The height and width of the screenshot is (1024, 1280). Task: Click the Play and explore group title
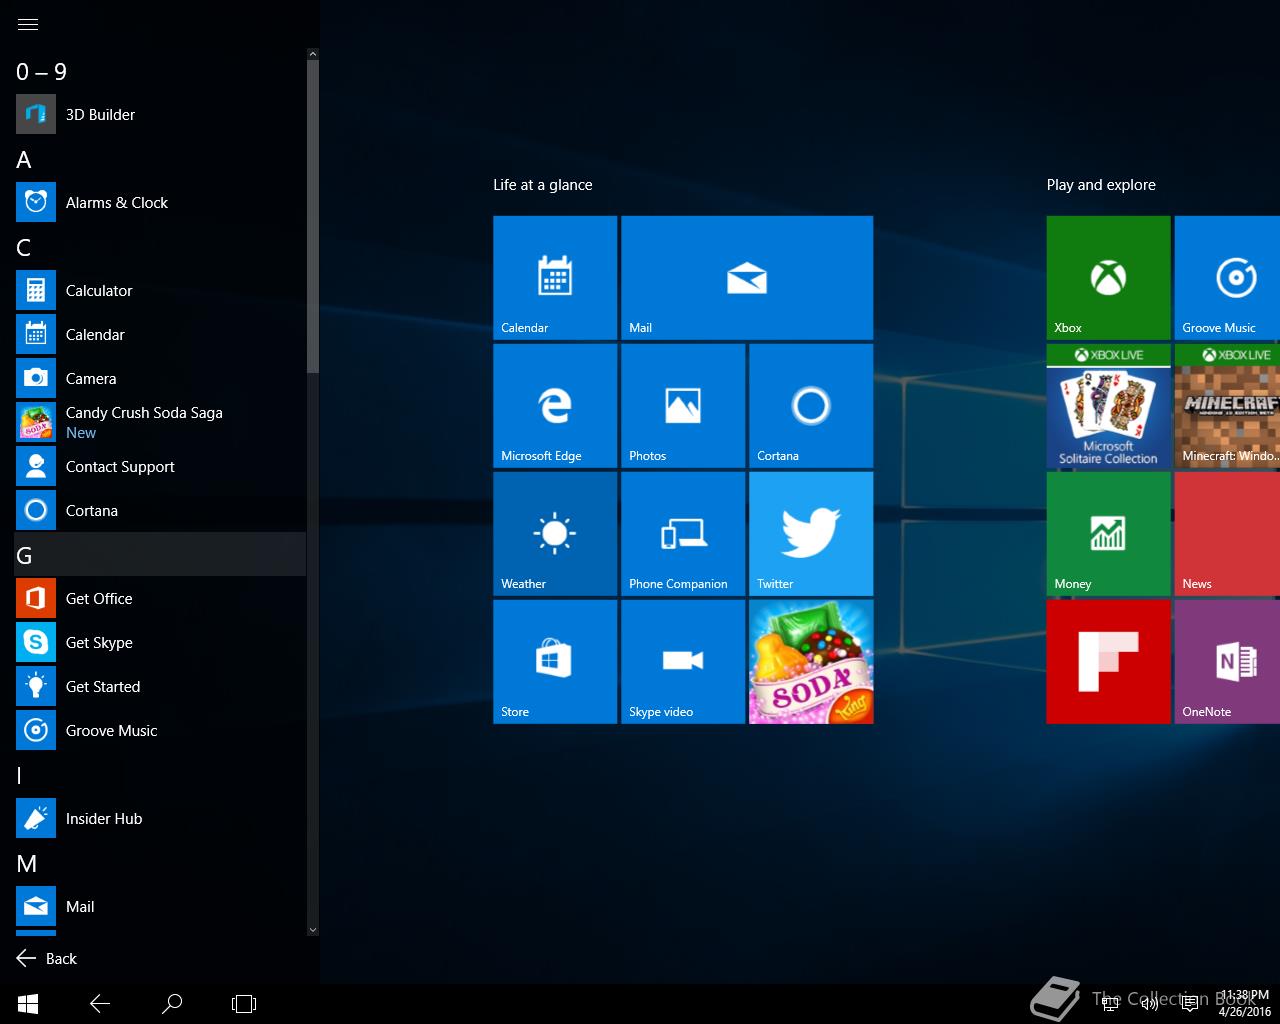point(1101,185)
